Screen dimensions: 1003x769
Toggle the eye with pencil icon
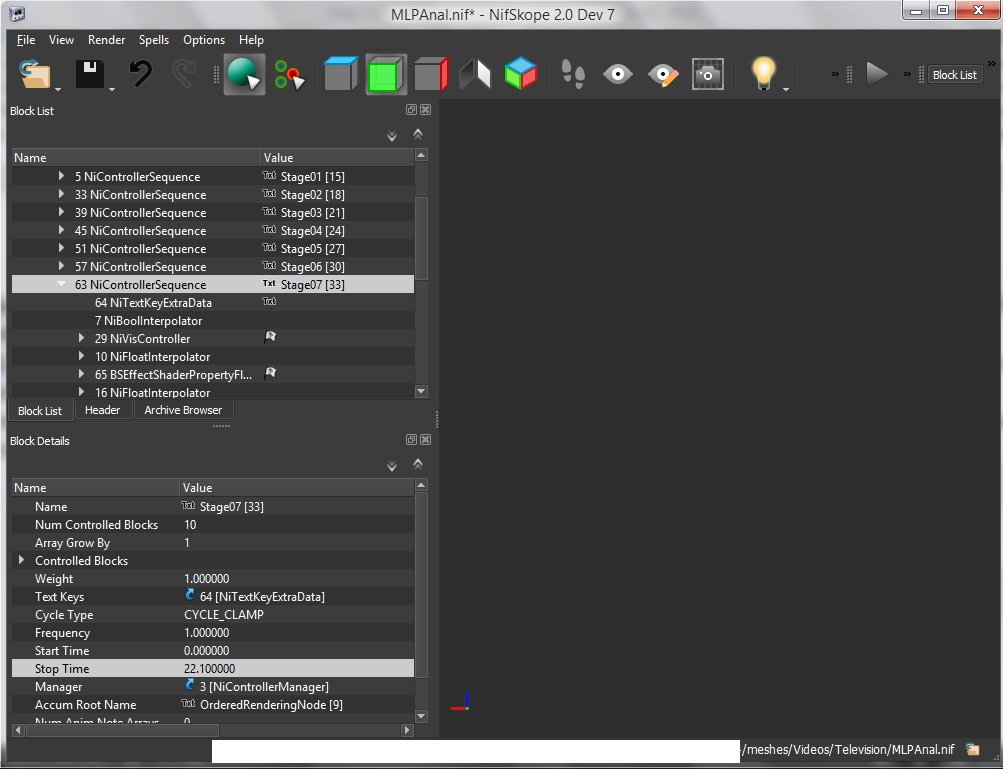coord(663,75)
